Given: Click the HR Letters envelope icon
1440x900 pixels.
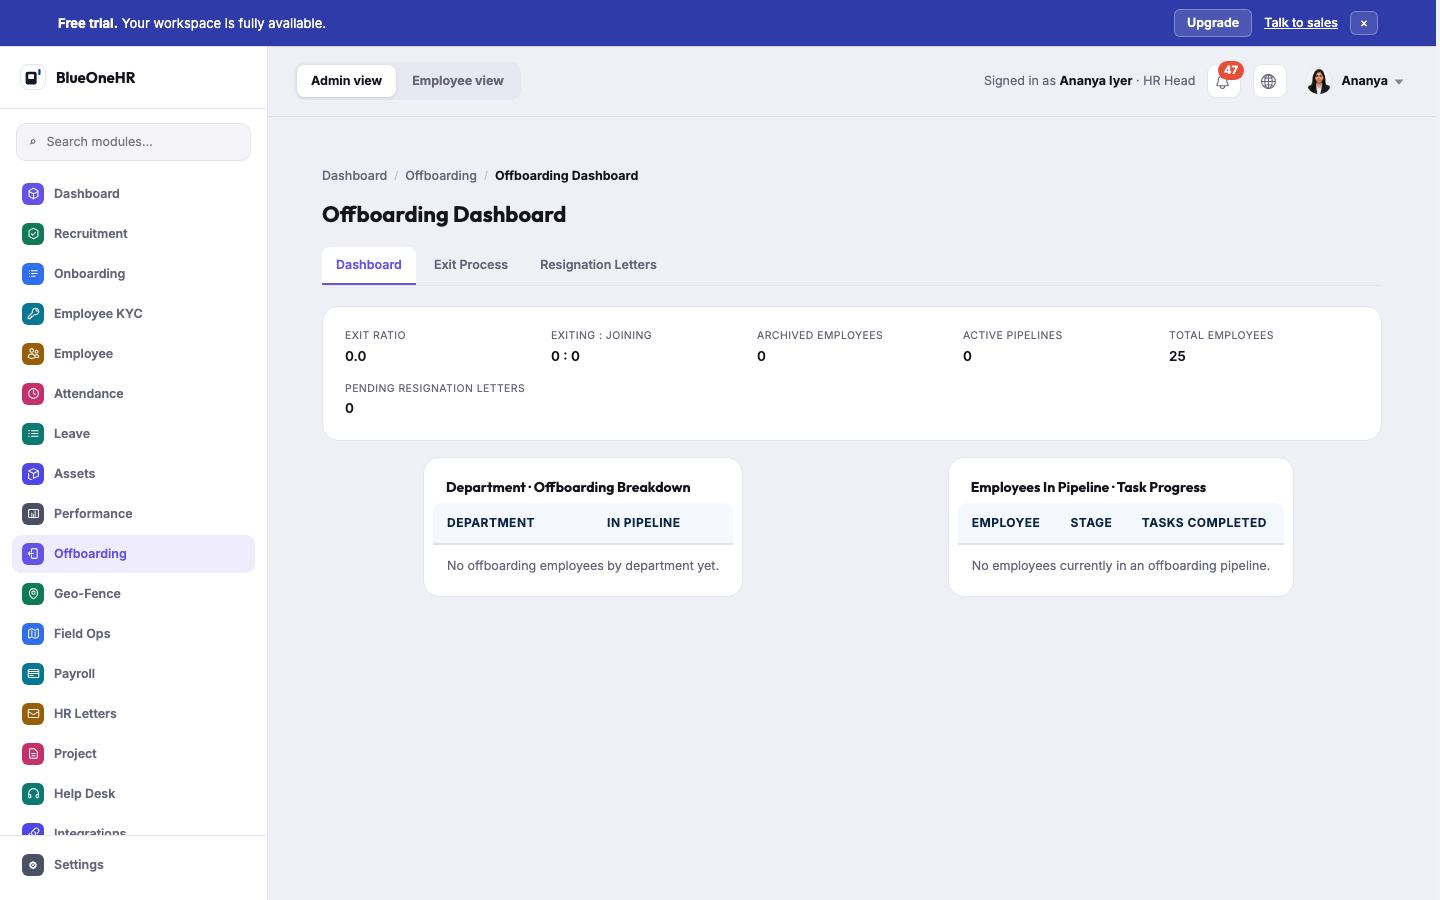Looking at the screenshot, I should pyautogui.click(x=33, y=714).
